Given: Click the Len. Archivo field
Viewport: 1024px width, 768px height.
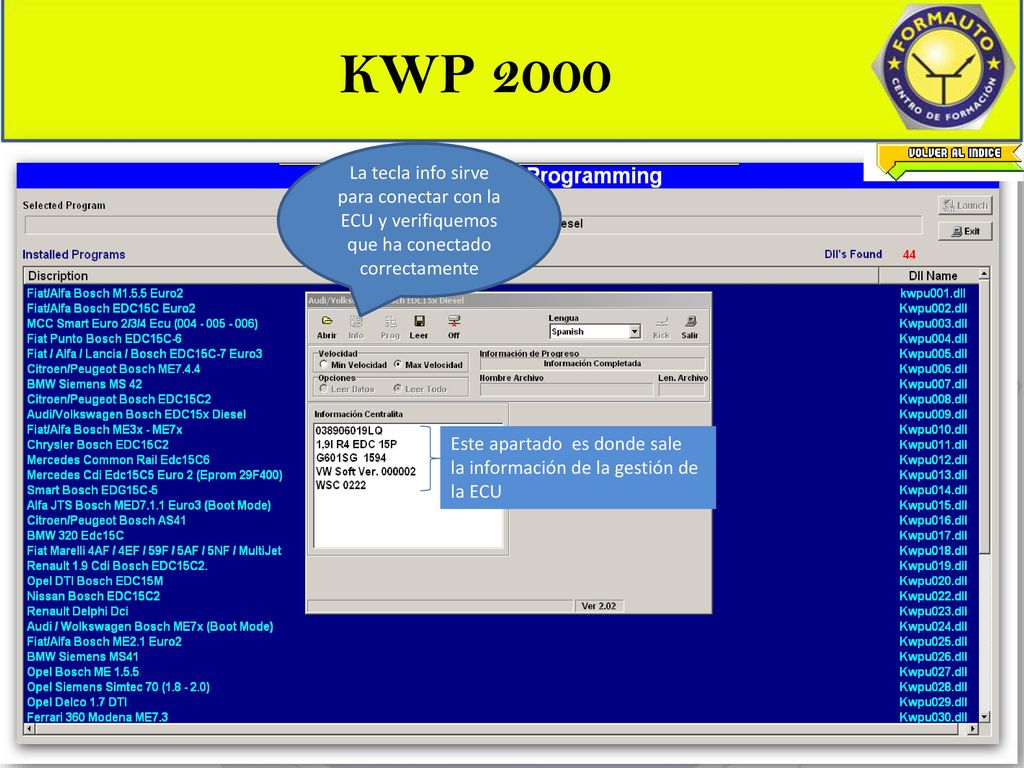Looking at the screenshot, I should pos(682,390).
